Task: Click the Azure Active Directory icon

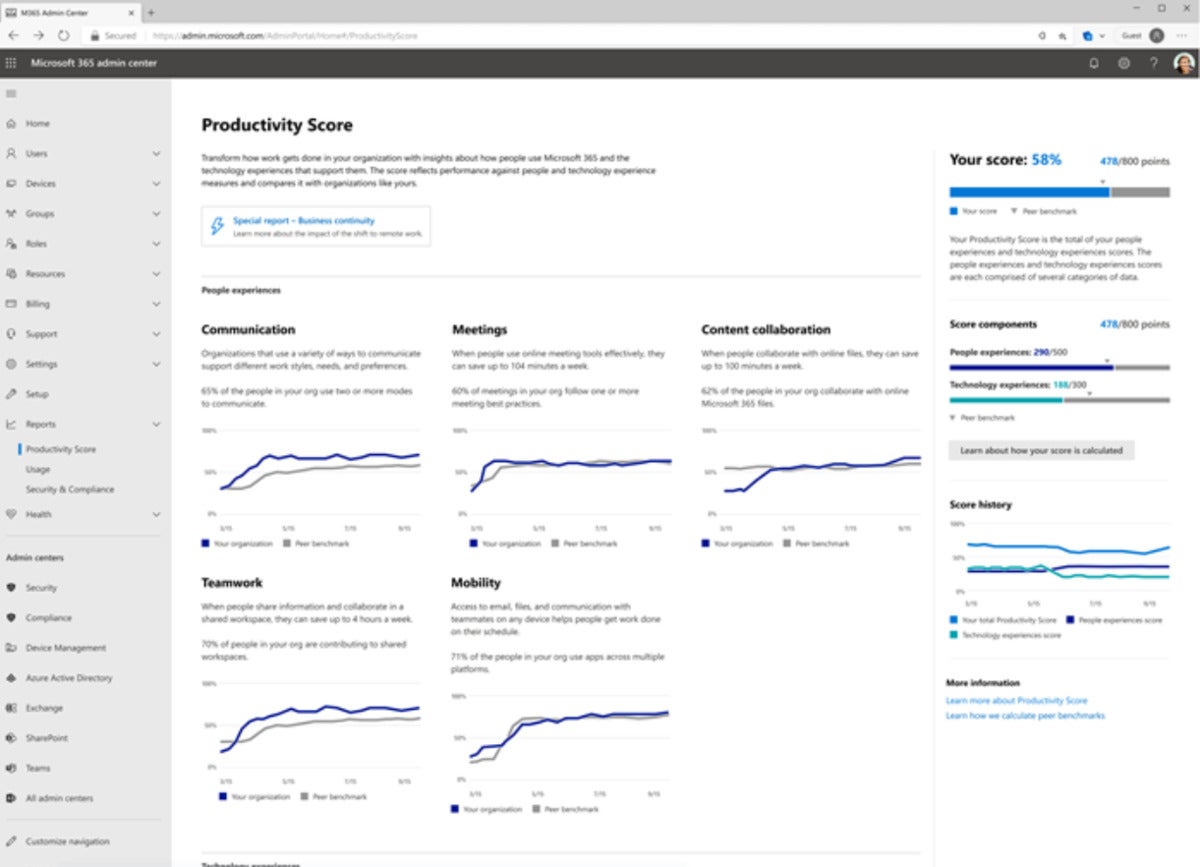Action: point(11,678)
